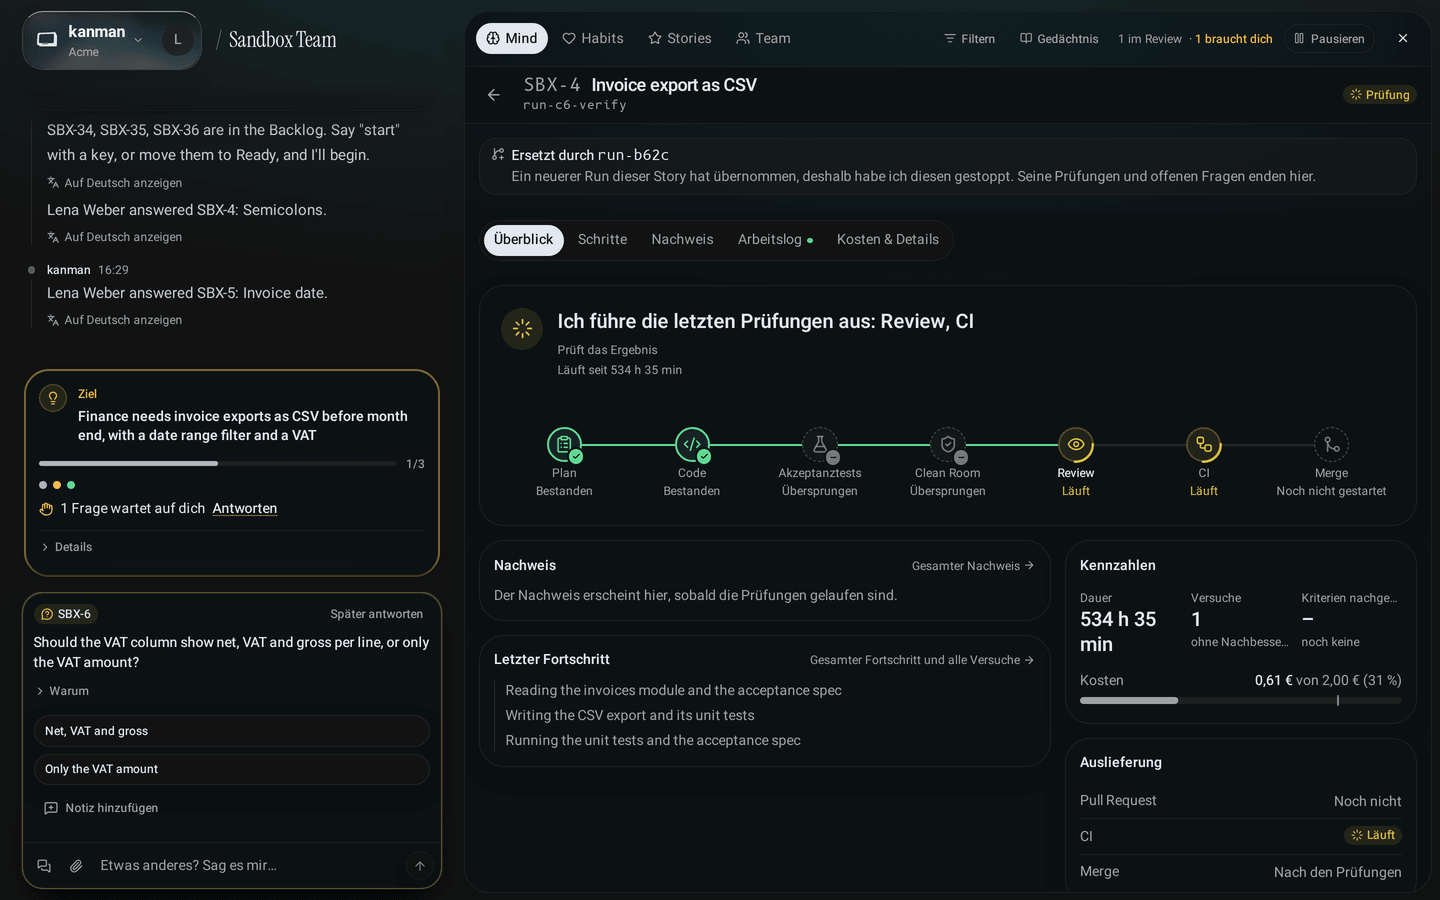
Task: Switch to the Habits view
Action: point(593,39)
